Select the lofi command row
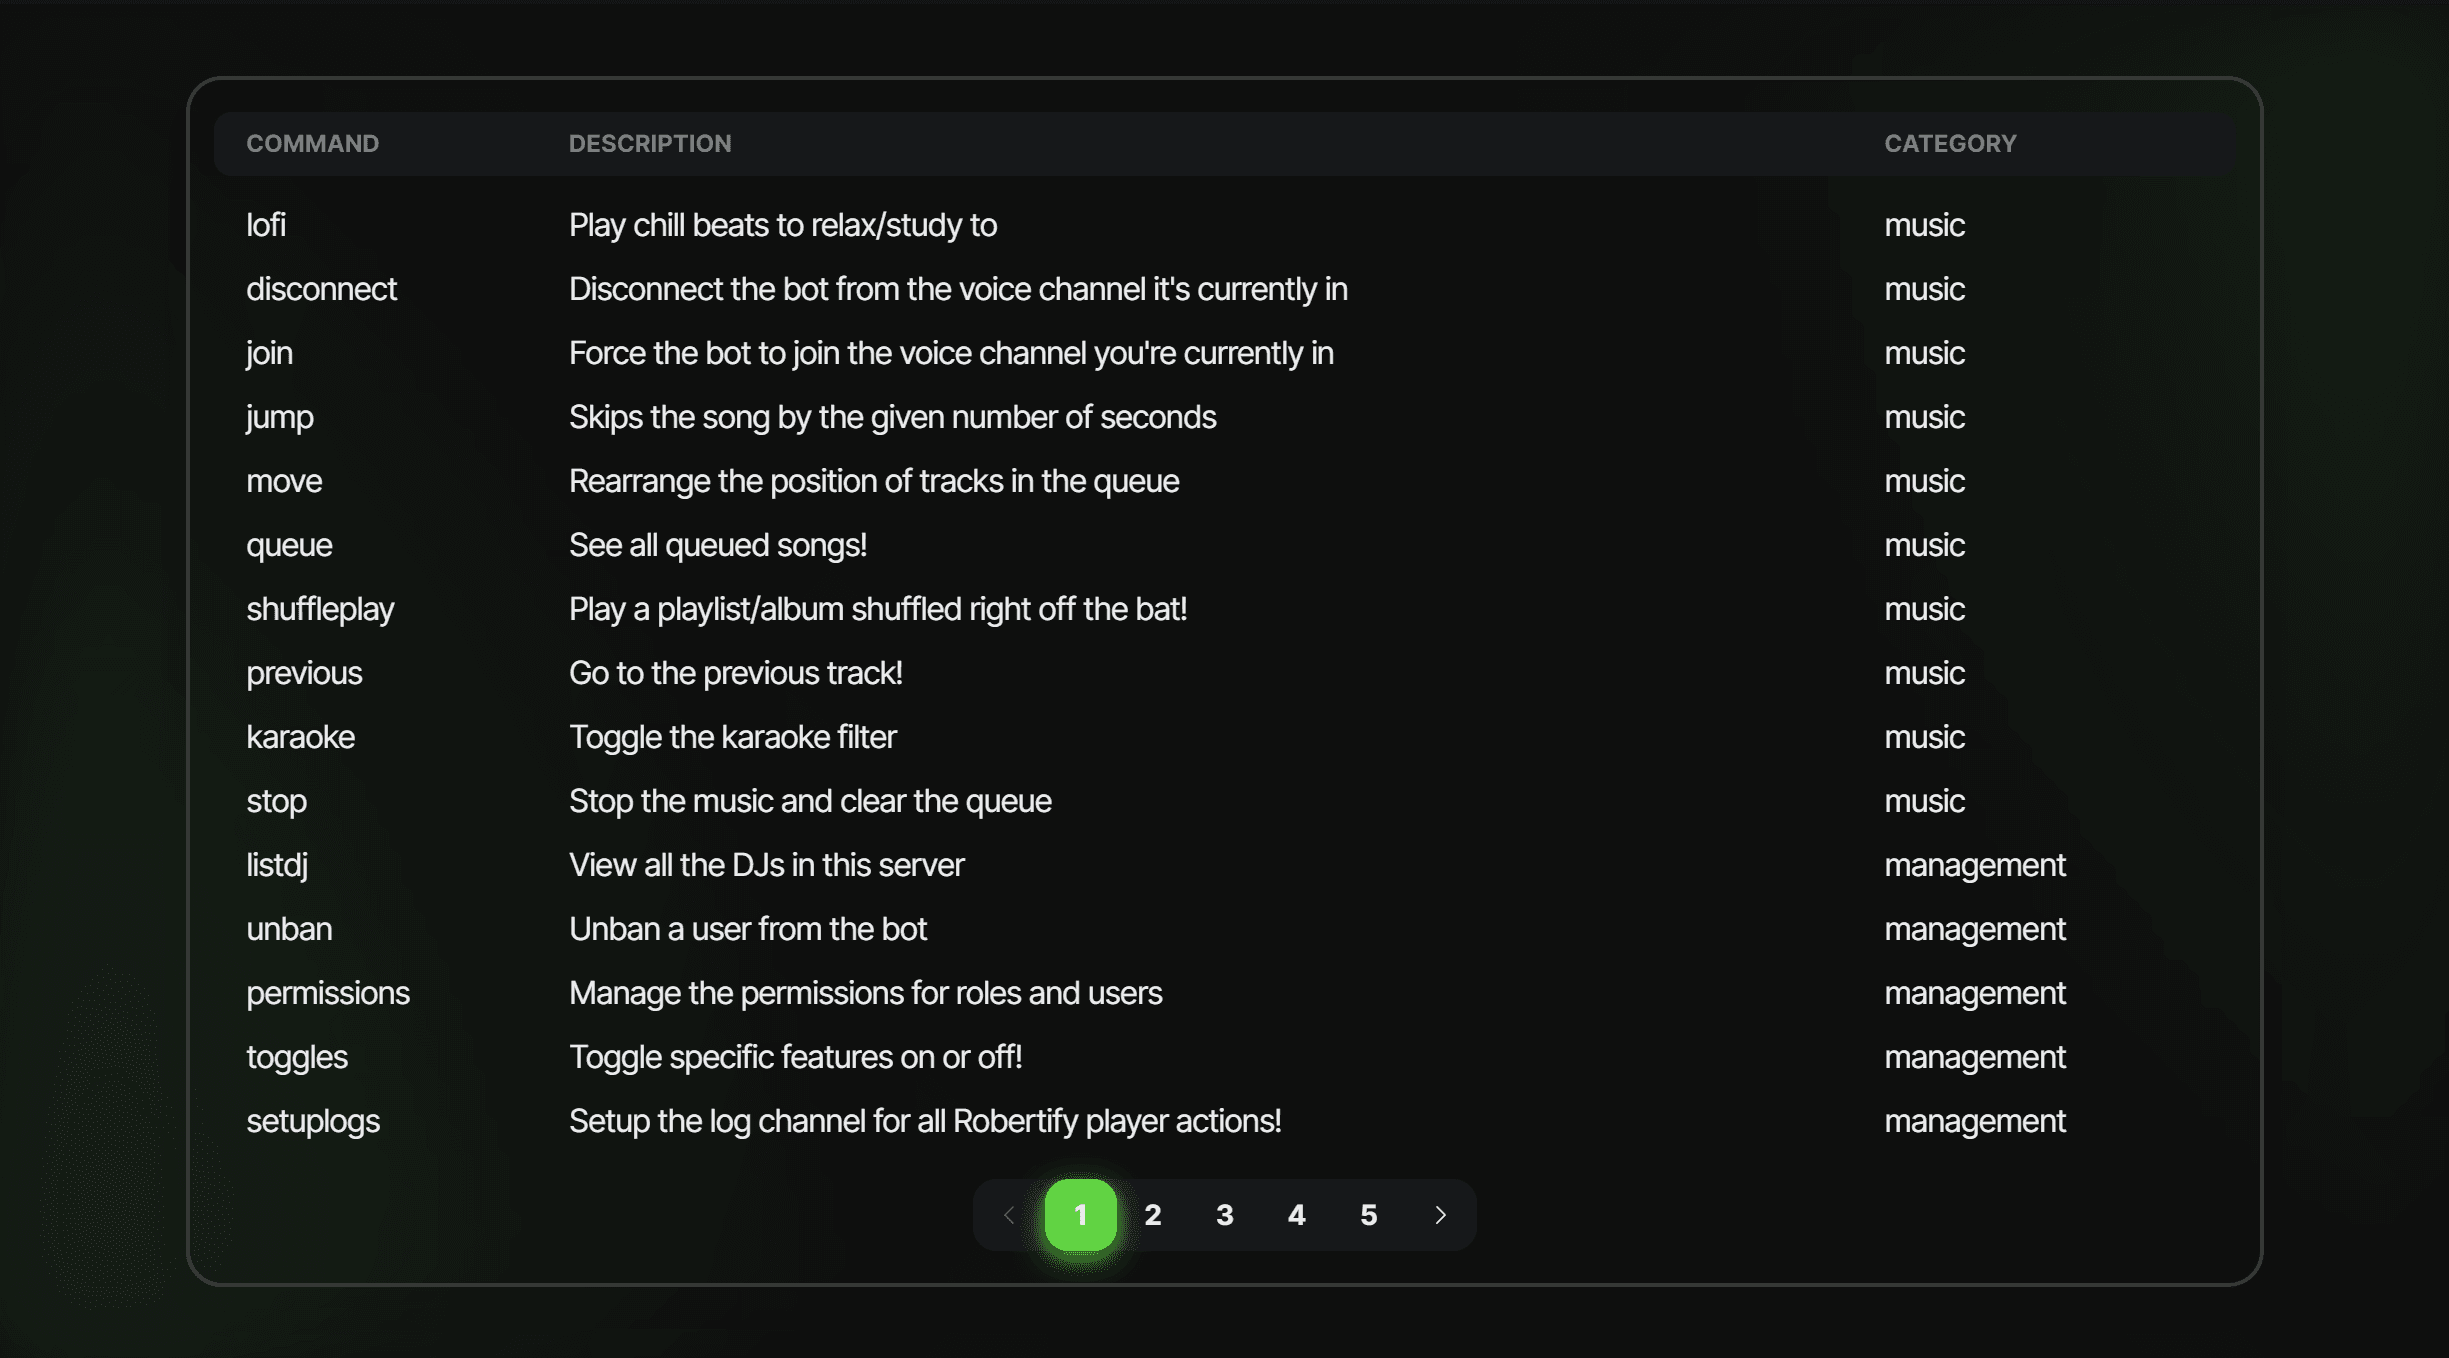Screen dimensions: 2449x1358 click(266, 225)
